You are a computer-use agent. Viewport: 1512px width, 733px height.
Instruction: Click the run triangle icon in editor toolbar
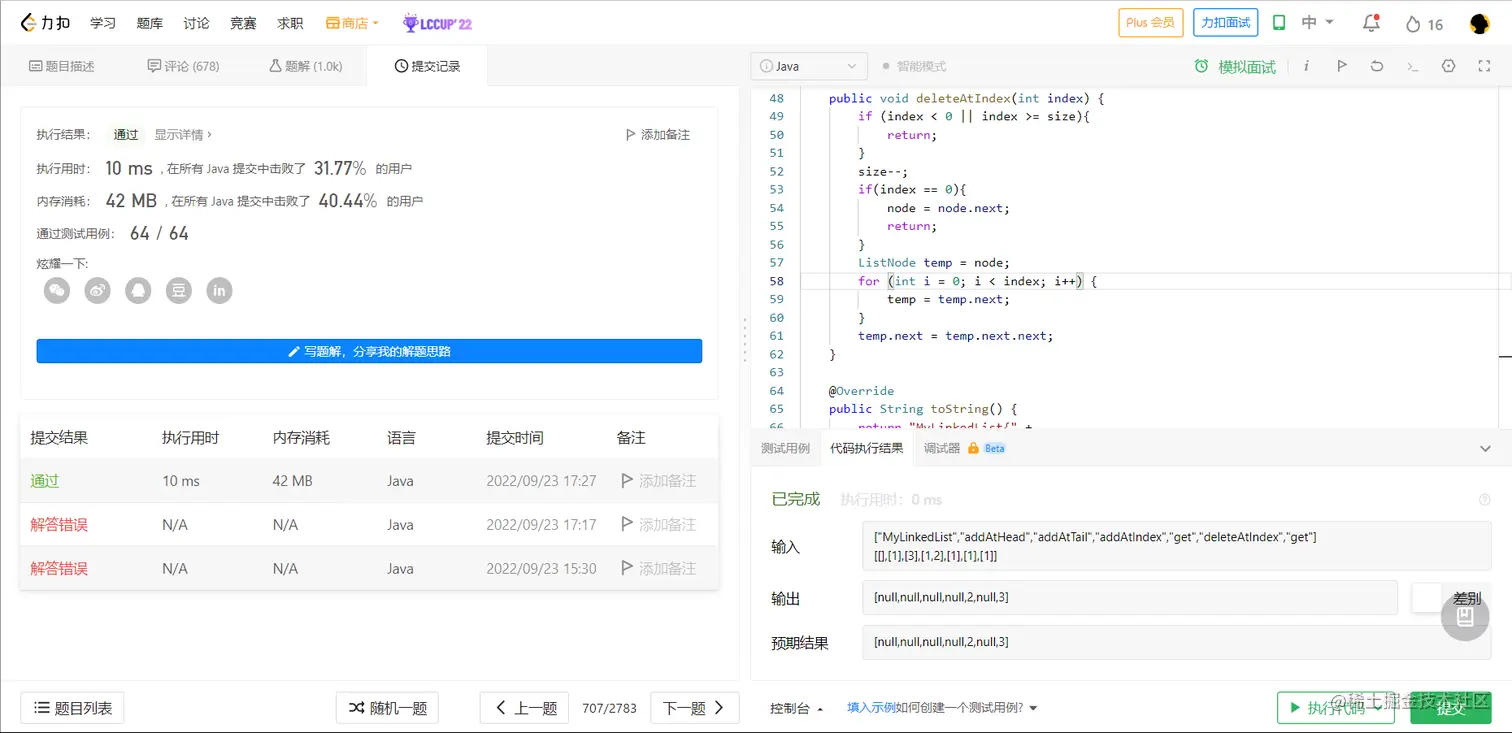[x=1342, y=66]
